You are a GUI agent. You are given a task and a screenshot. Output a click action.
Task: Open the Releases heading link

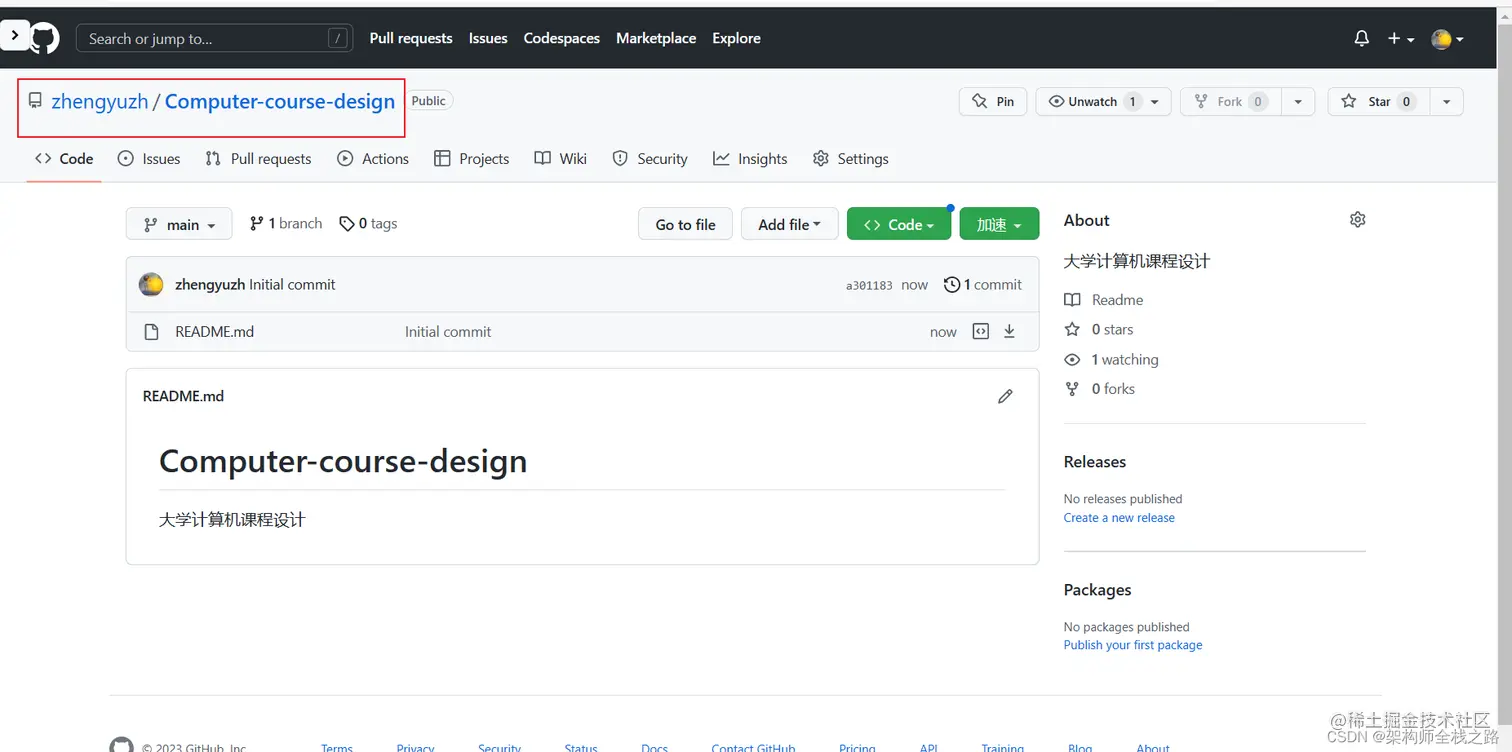(1095, 462)
